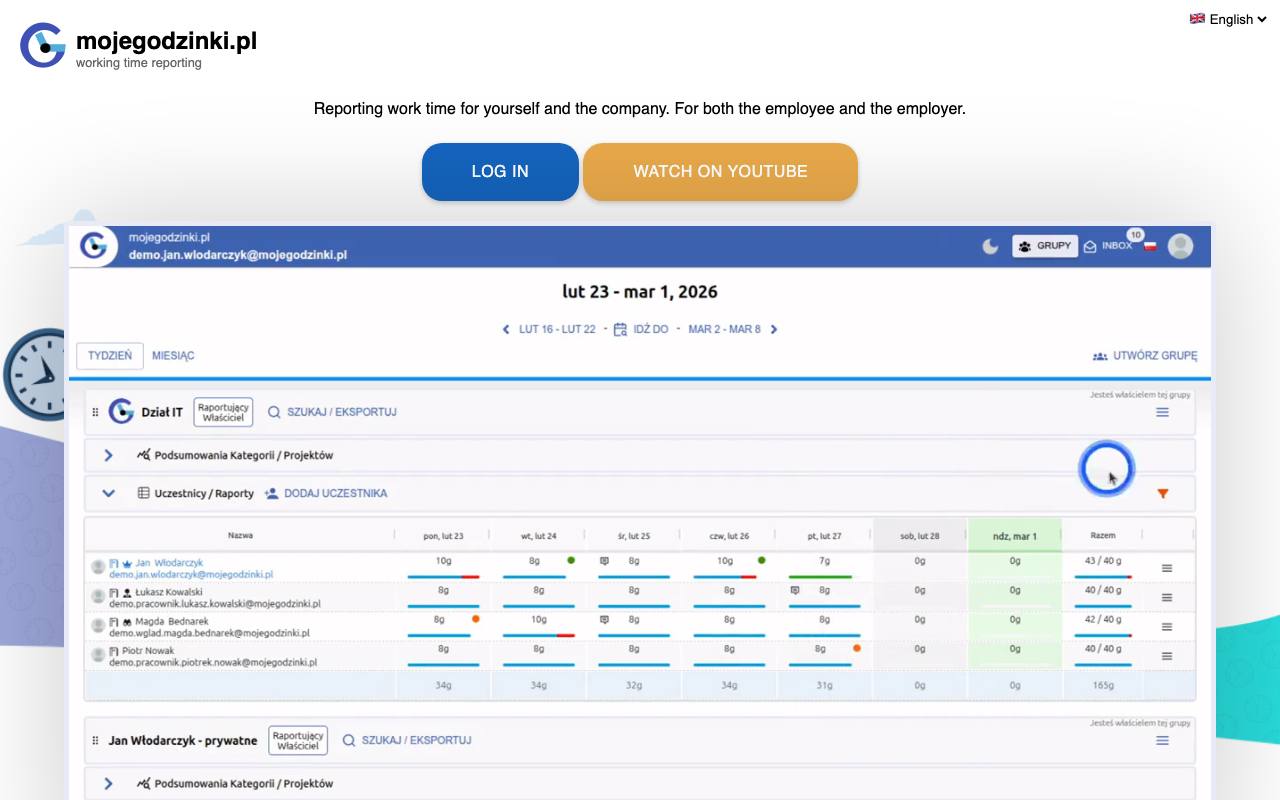Viewport: 1280px width, 800px height.
Task: Open Jan Włodarczyk name link
Action: [169, 563]
